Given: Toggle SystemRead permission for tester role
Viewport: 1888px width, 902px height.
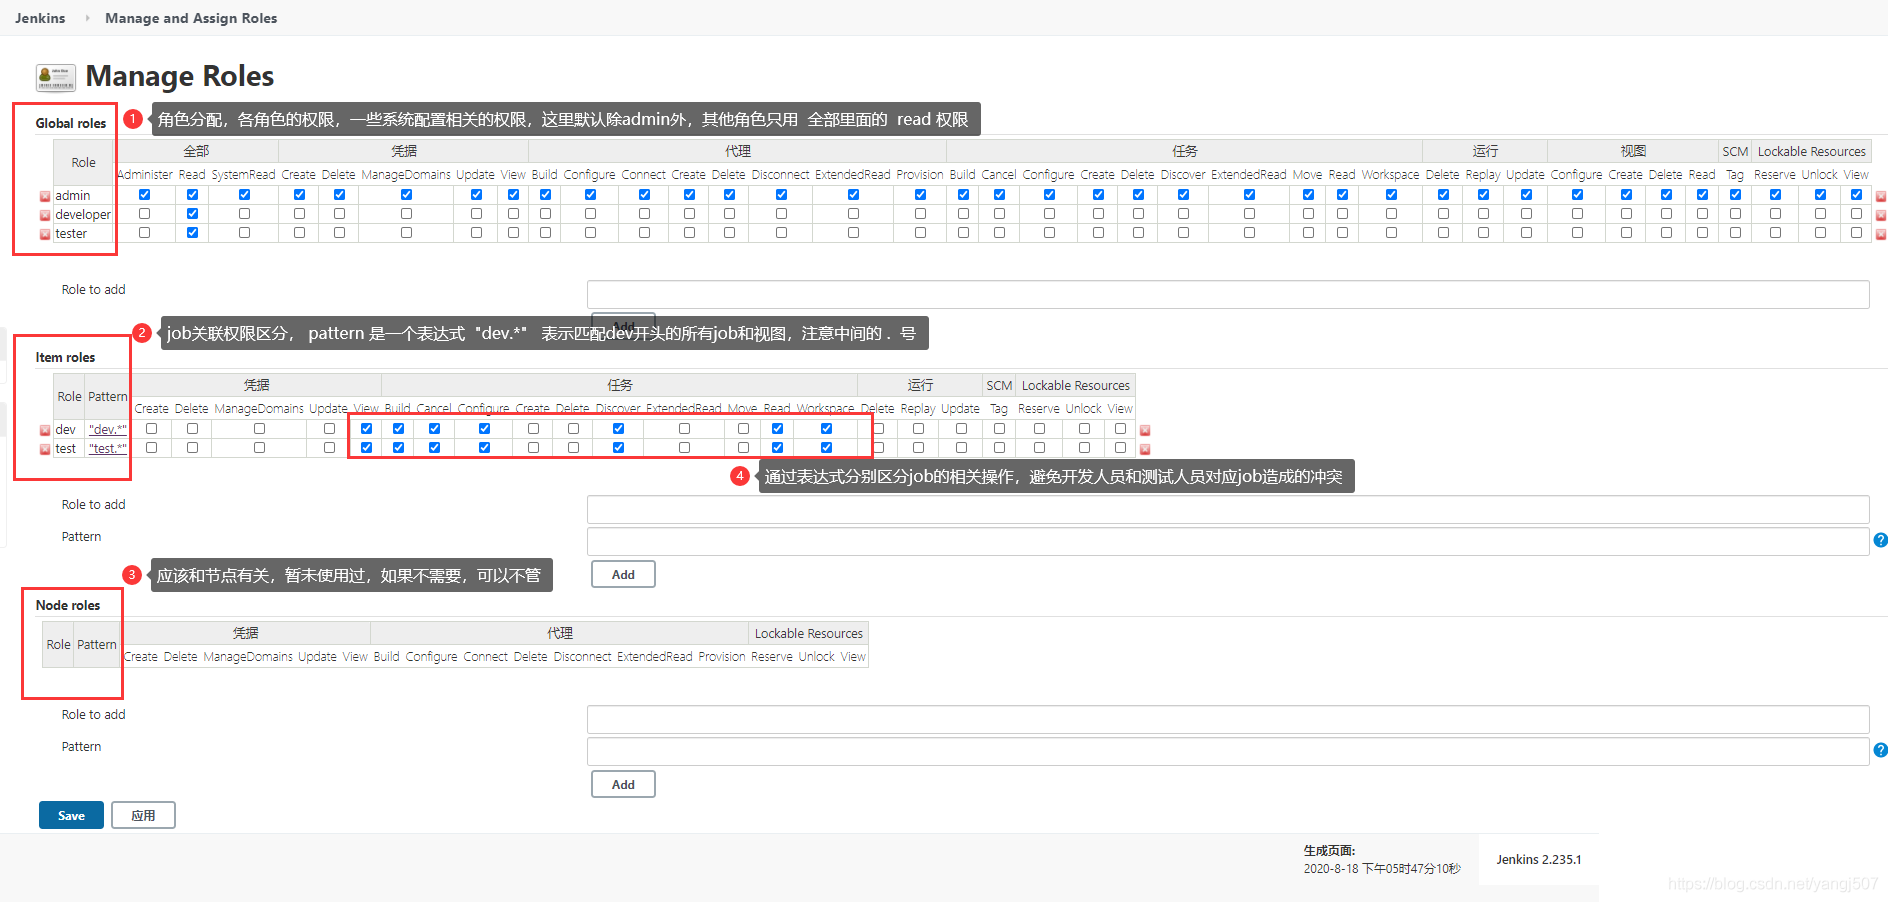Looking at the screenshot, I should (243, 232).
